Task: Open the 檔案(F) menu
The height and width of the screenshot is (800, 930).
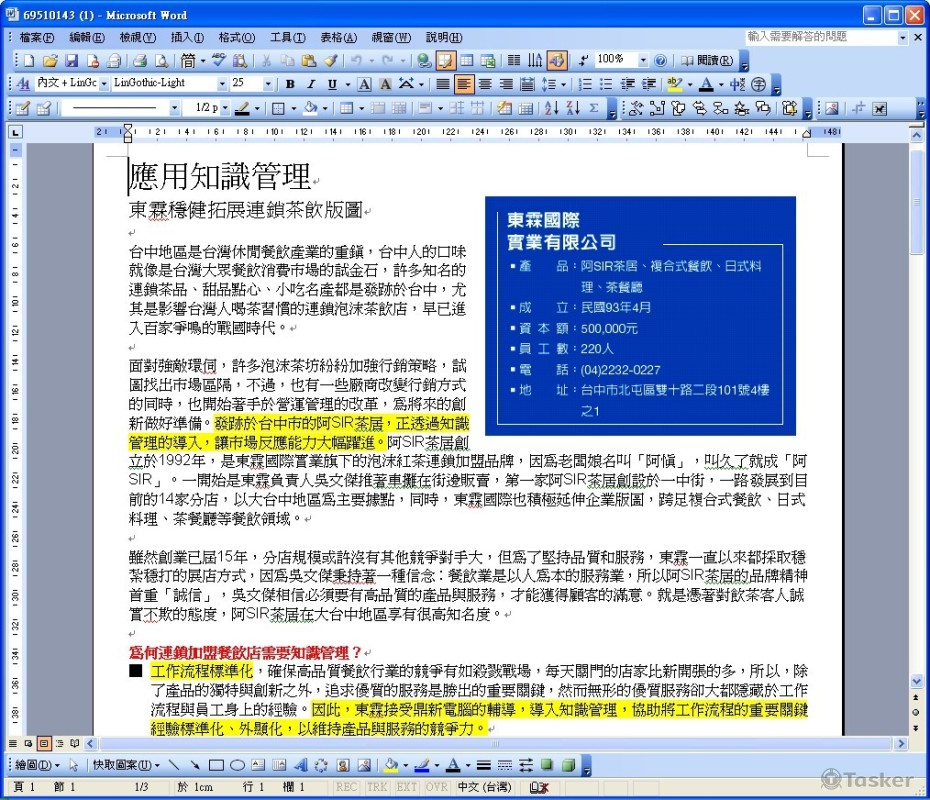Action: click(x=36, y=37)
